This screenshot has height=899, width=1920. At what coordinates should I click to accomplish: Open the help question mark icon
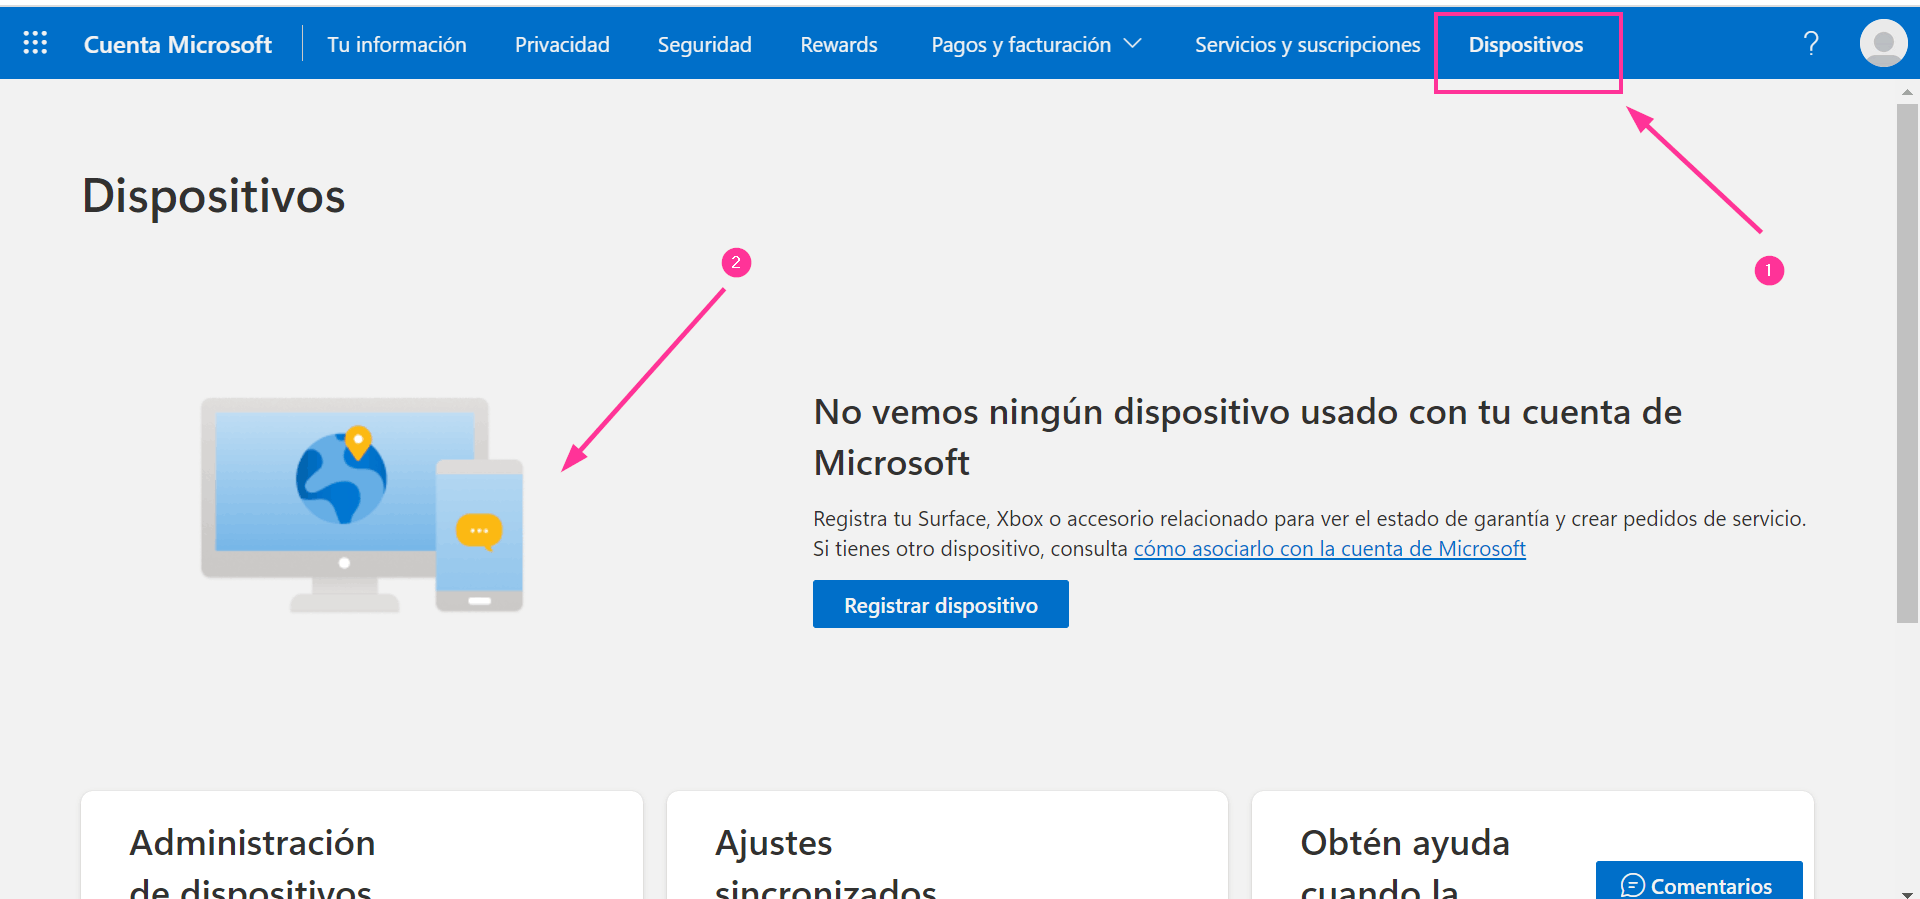click(x=1811, y=43)
